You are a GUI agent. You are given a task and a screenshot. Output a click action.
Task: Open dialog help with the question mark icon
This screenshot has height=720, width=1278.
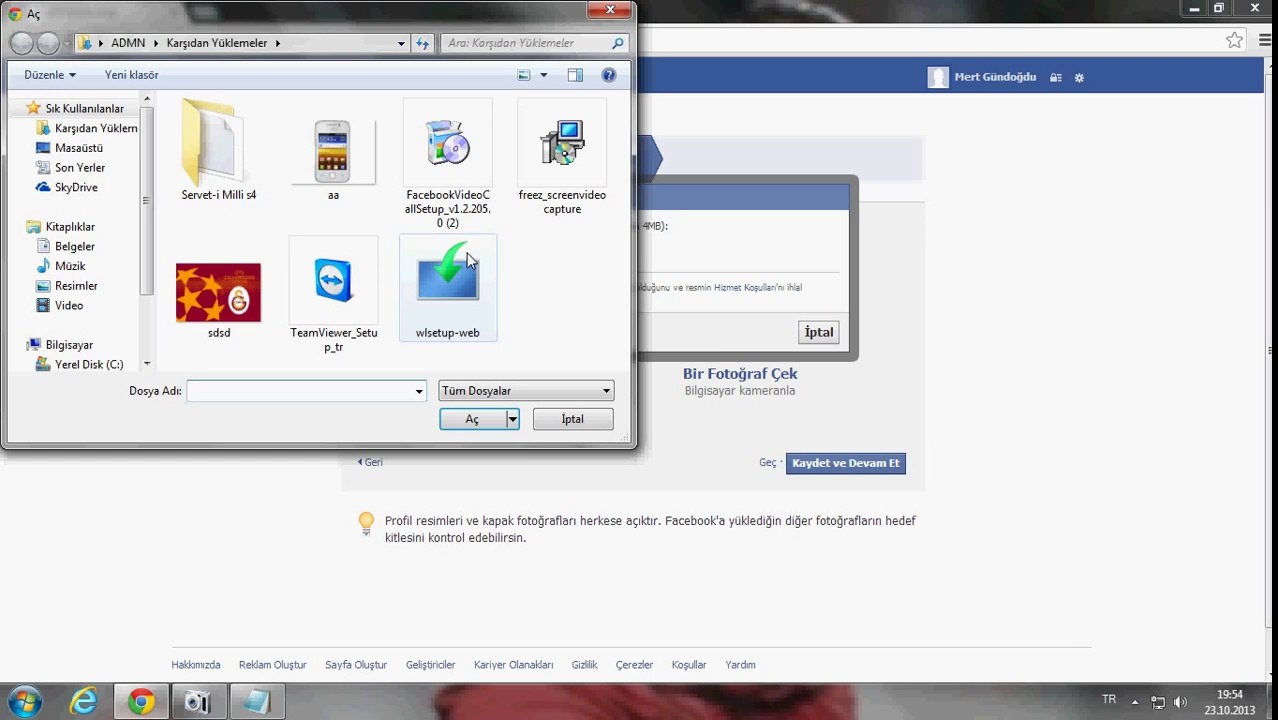(609, 75)
